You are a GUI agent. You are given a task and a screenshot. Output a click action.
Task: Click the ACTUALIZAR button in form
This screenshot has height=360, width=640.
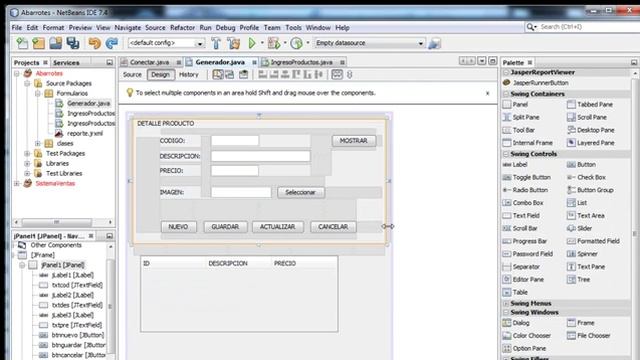[x=278, y=227]
